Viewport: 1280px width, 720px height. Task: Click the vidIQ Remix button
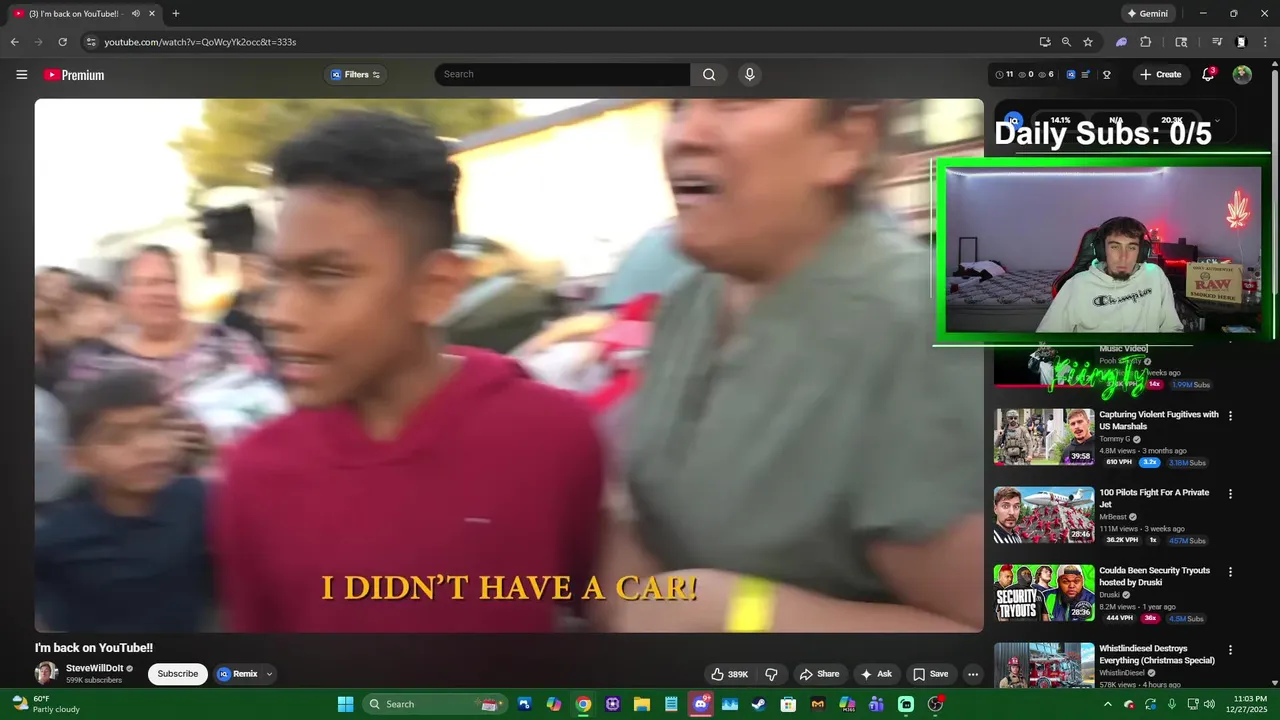pyautogui.click(x=238, y=674)
